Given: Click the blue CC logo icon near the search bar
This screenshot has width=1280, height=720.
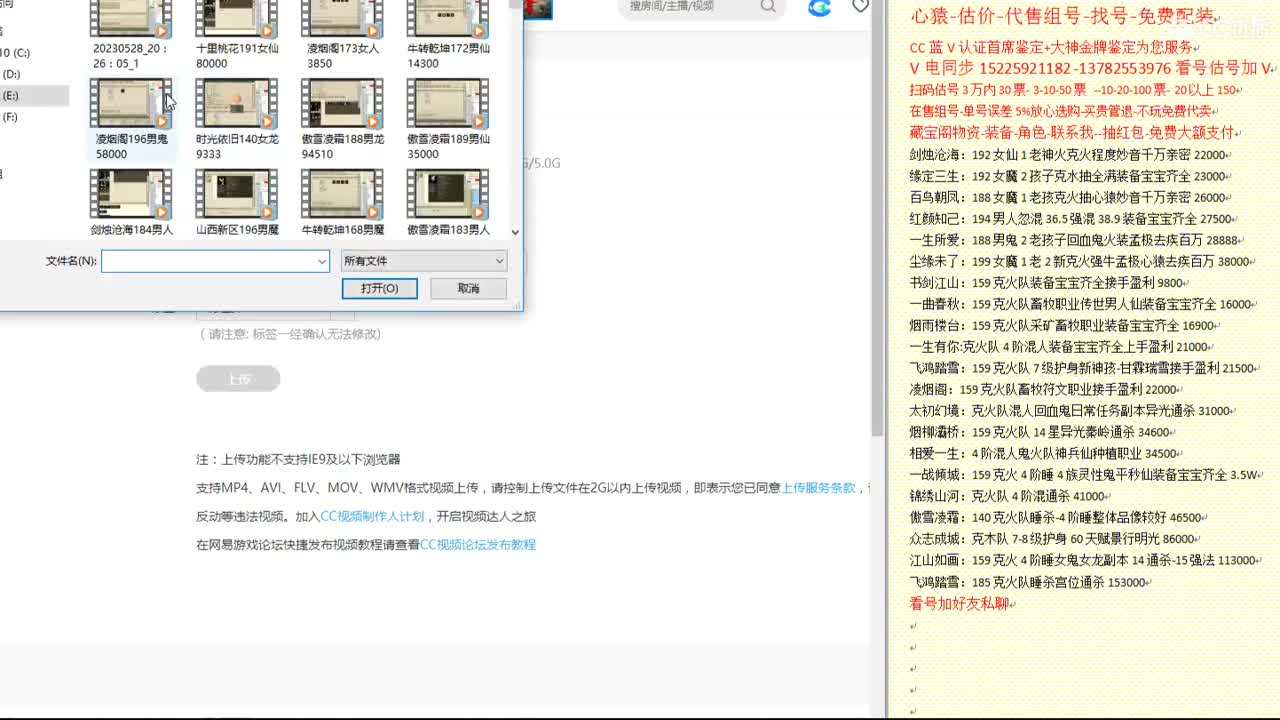Looking at the screenshot, I should click(x=819, y=8).
